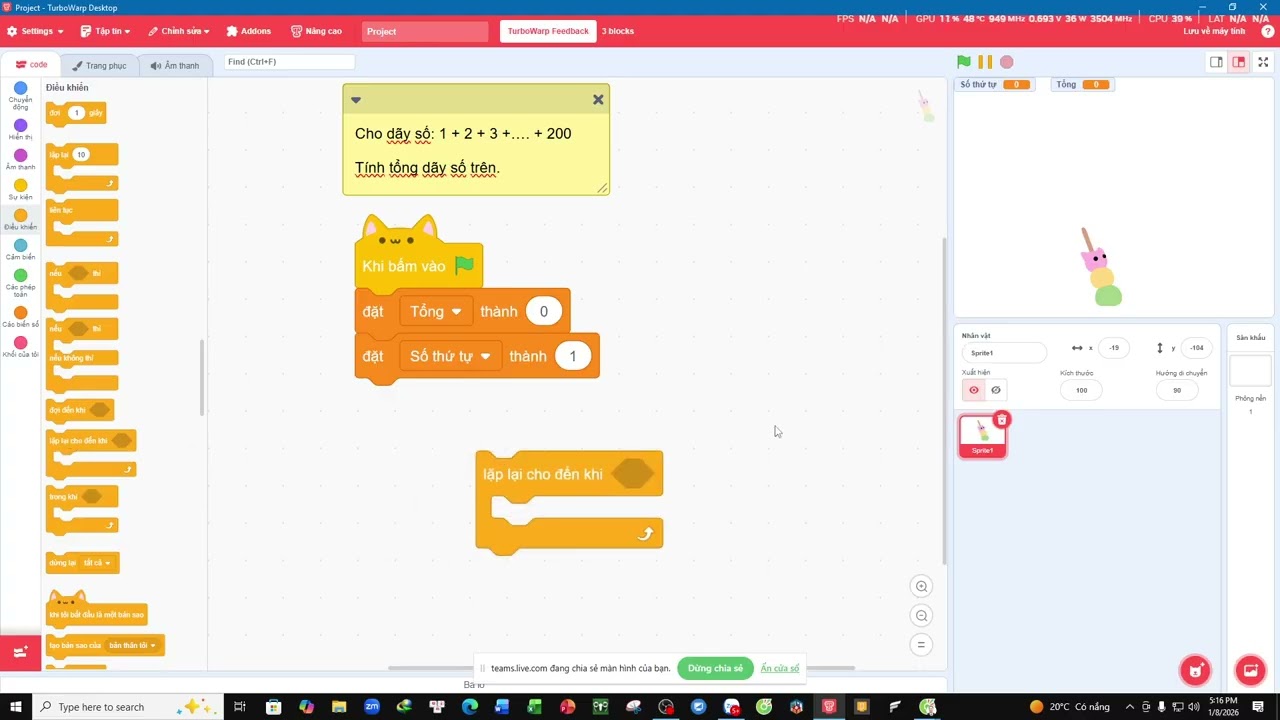Viewport: 1280px width, 720px height.
Task: Select the Sự kiện block category
Action: [20, 190]
